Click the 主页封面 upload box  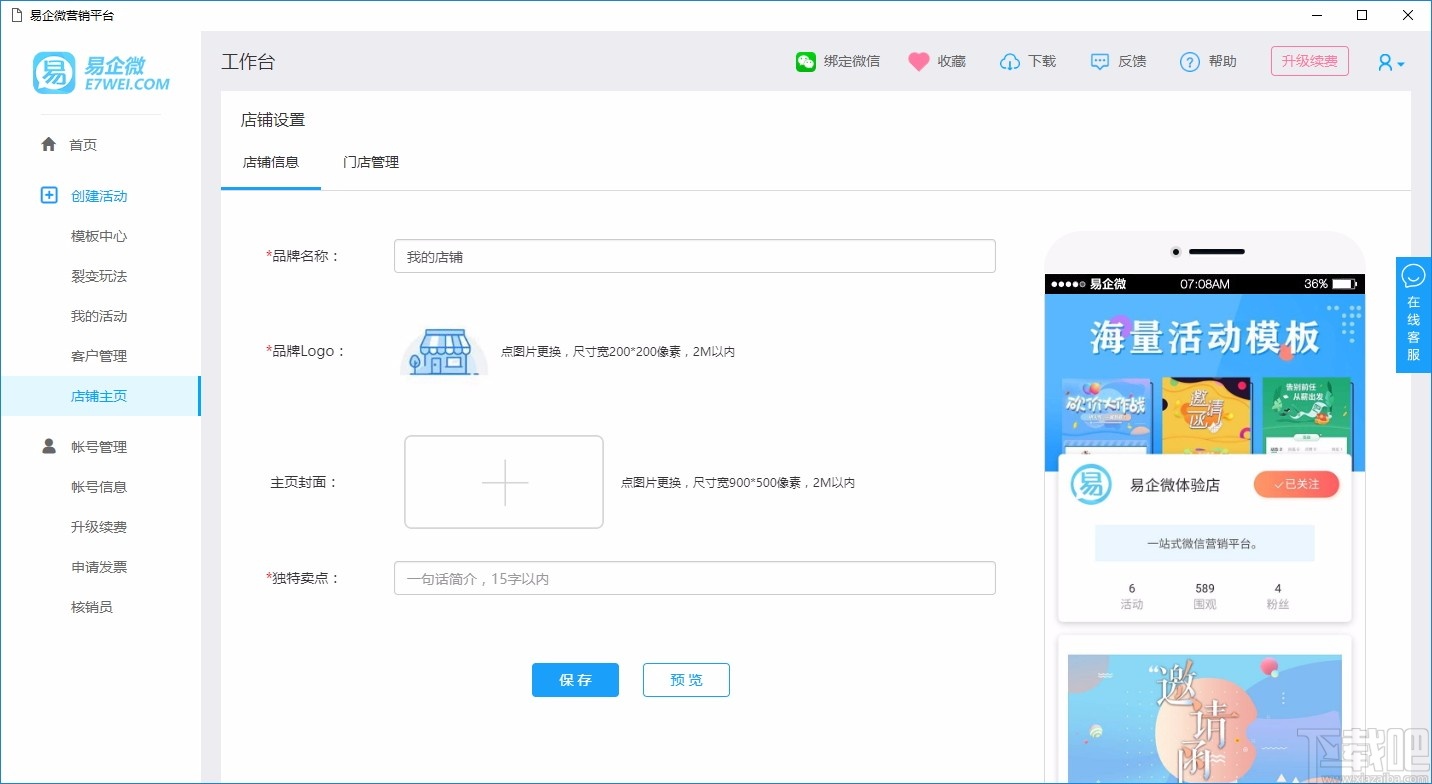pos(504,482)
